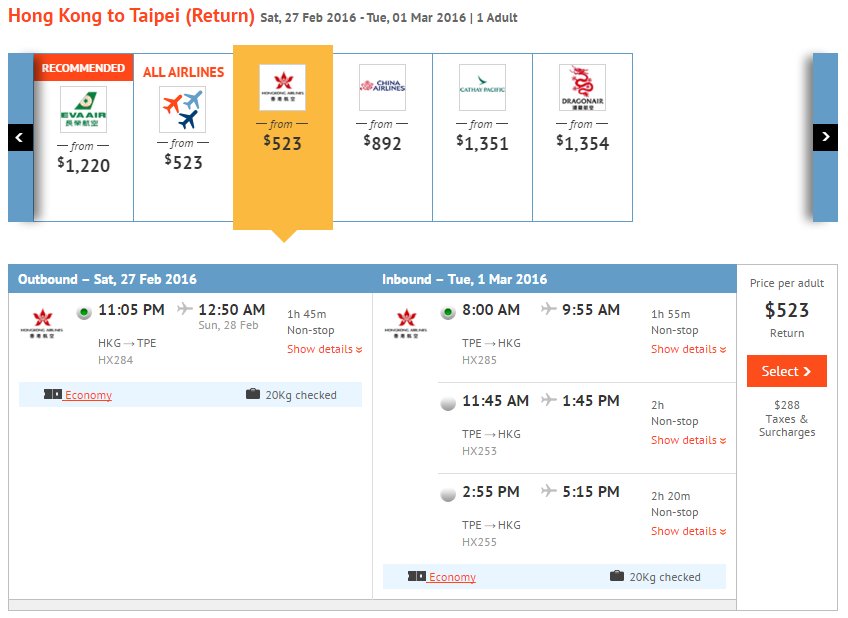Open the outbound Economy fare link
The image size is (848, 618).
[x=88, y=395]
